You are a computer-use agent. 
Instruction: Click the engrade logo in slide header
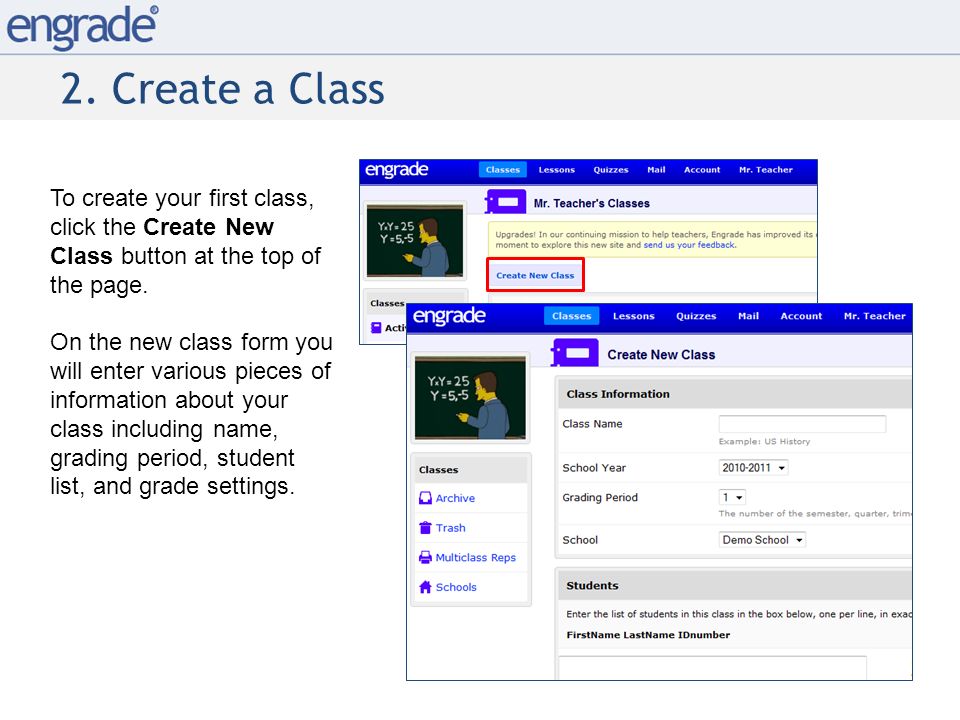[x=81, y=26]
